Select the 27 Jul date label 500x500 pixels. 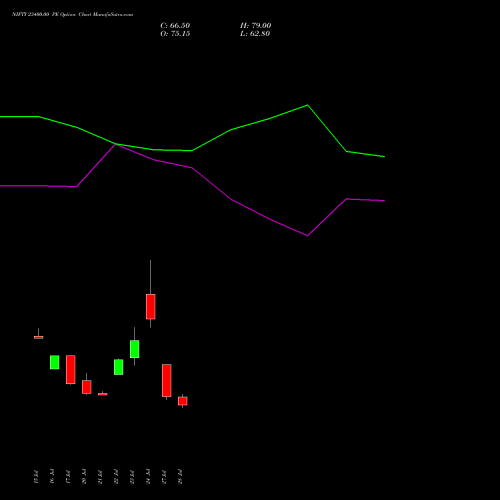[x=164, y=477]
